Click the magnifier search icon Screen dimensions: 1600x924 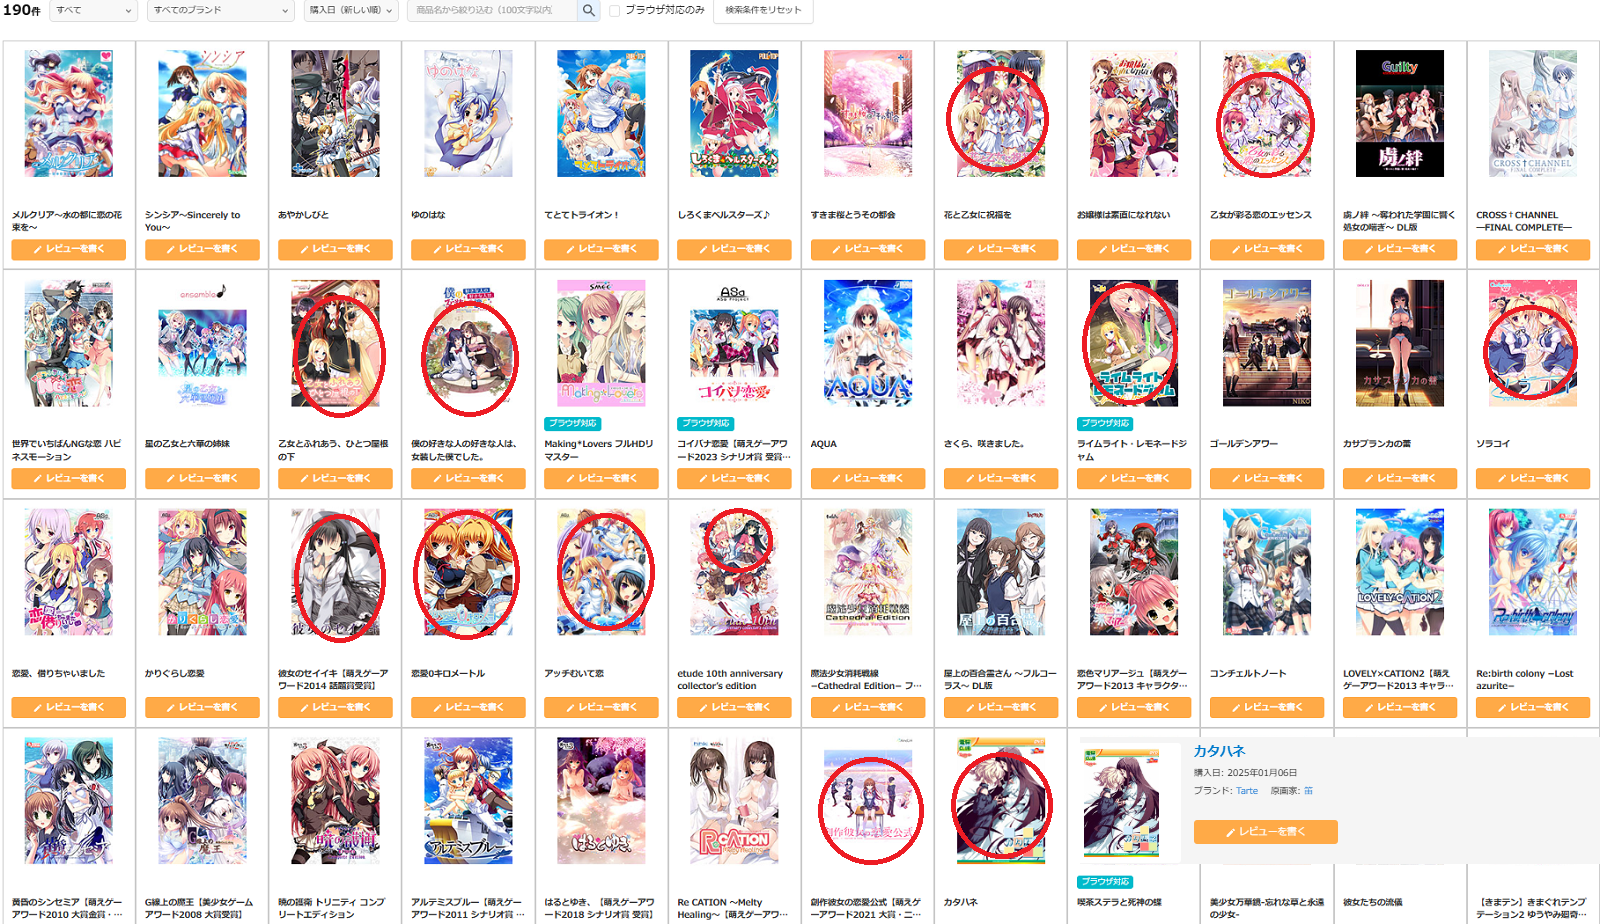pyautogui.click(x=589, y=10)
